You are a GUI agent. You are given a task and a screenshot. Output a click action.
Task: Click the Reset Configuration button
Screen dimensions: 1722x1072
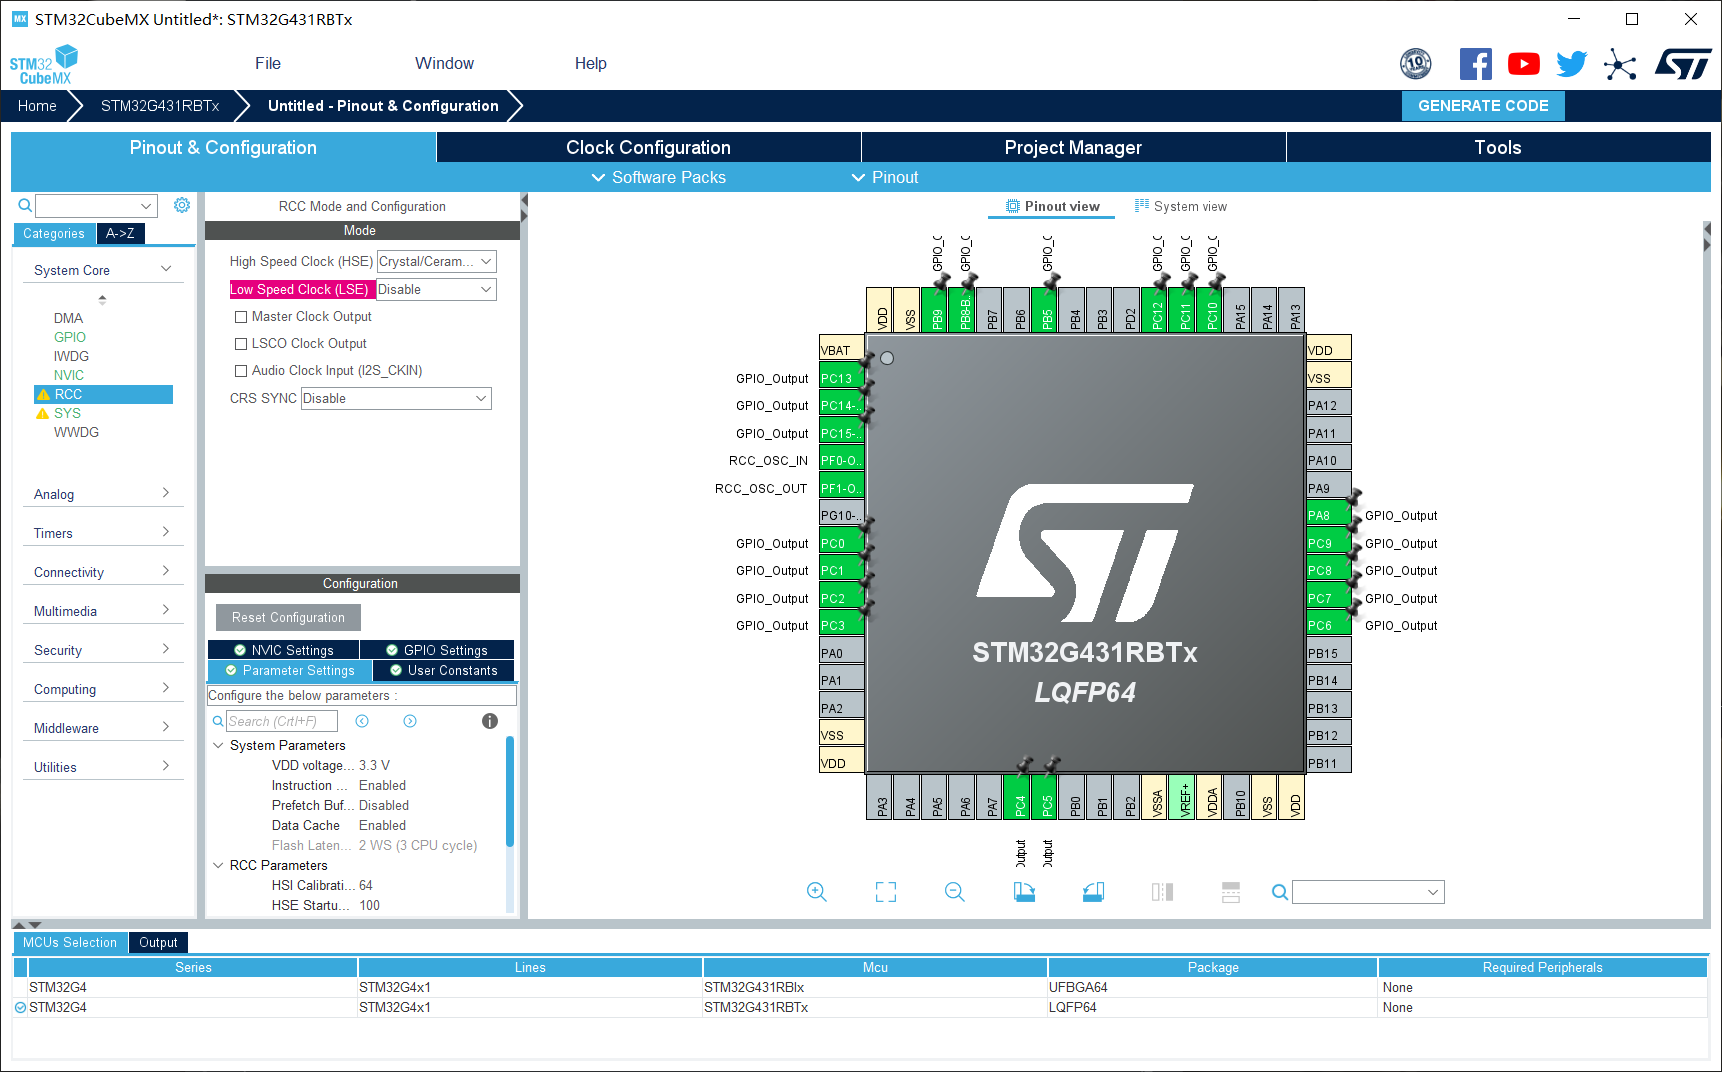click(x=288, y=617)
